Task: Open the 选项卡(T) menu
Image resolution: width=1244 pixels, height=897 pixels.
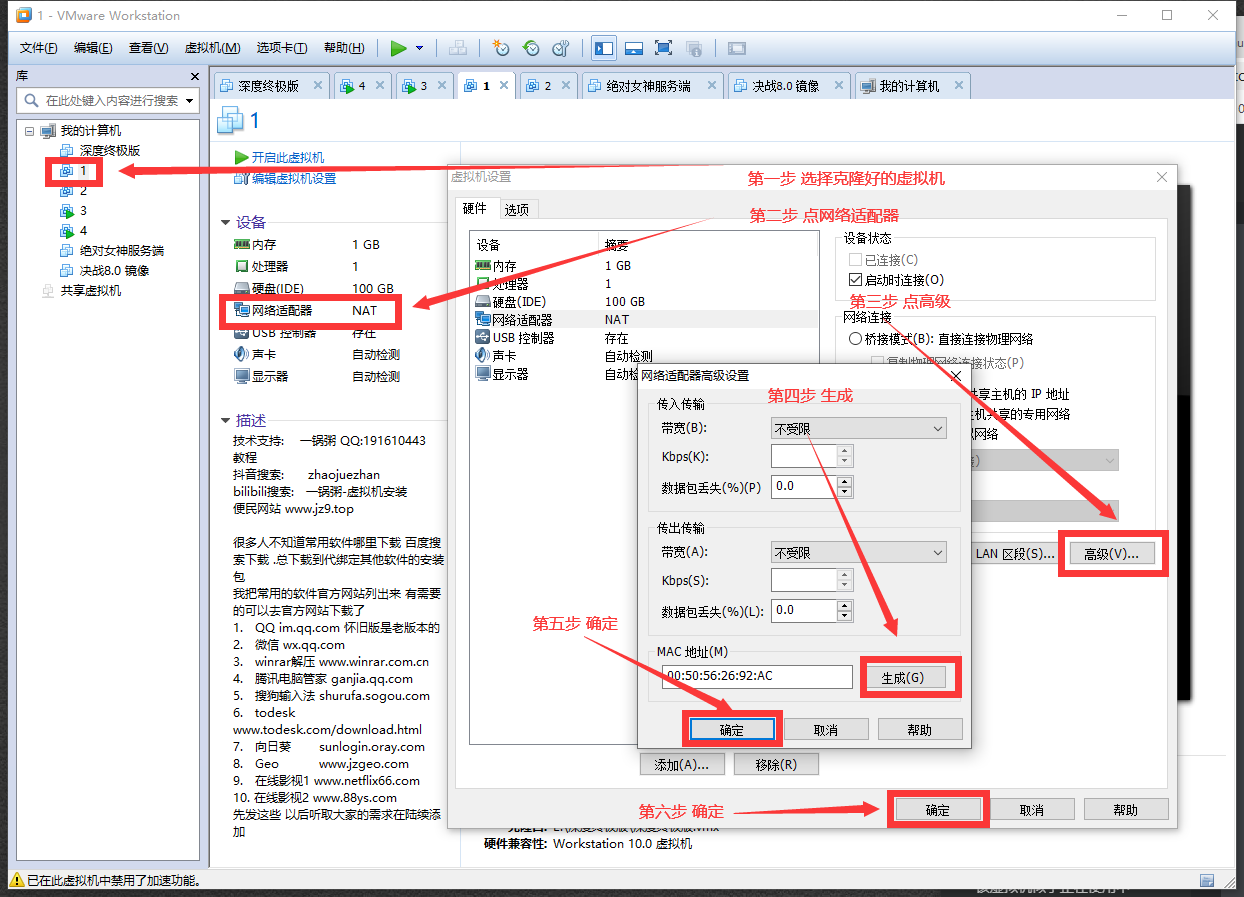Action: [282, 48]
